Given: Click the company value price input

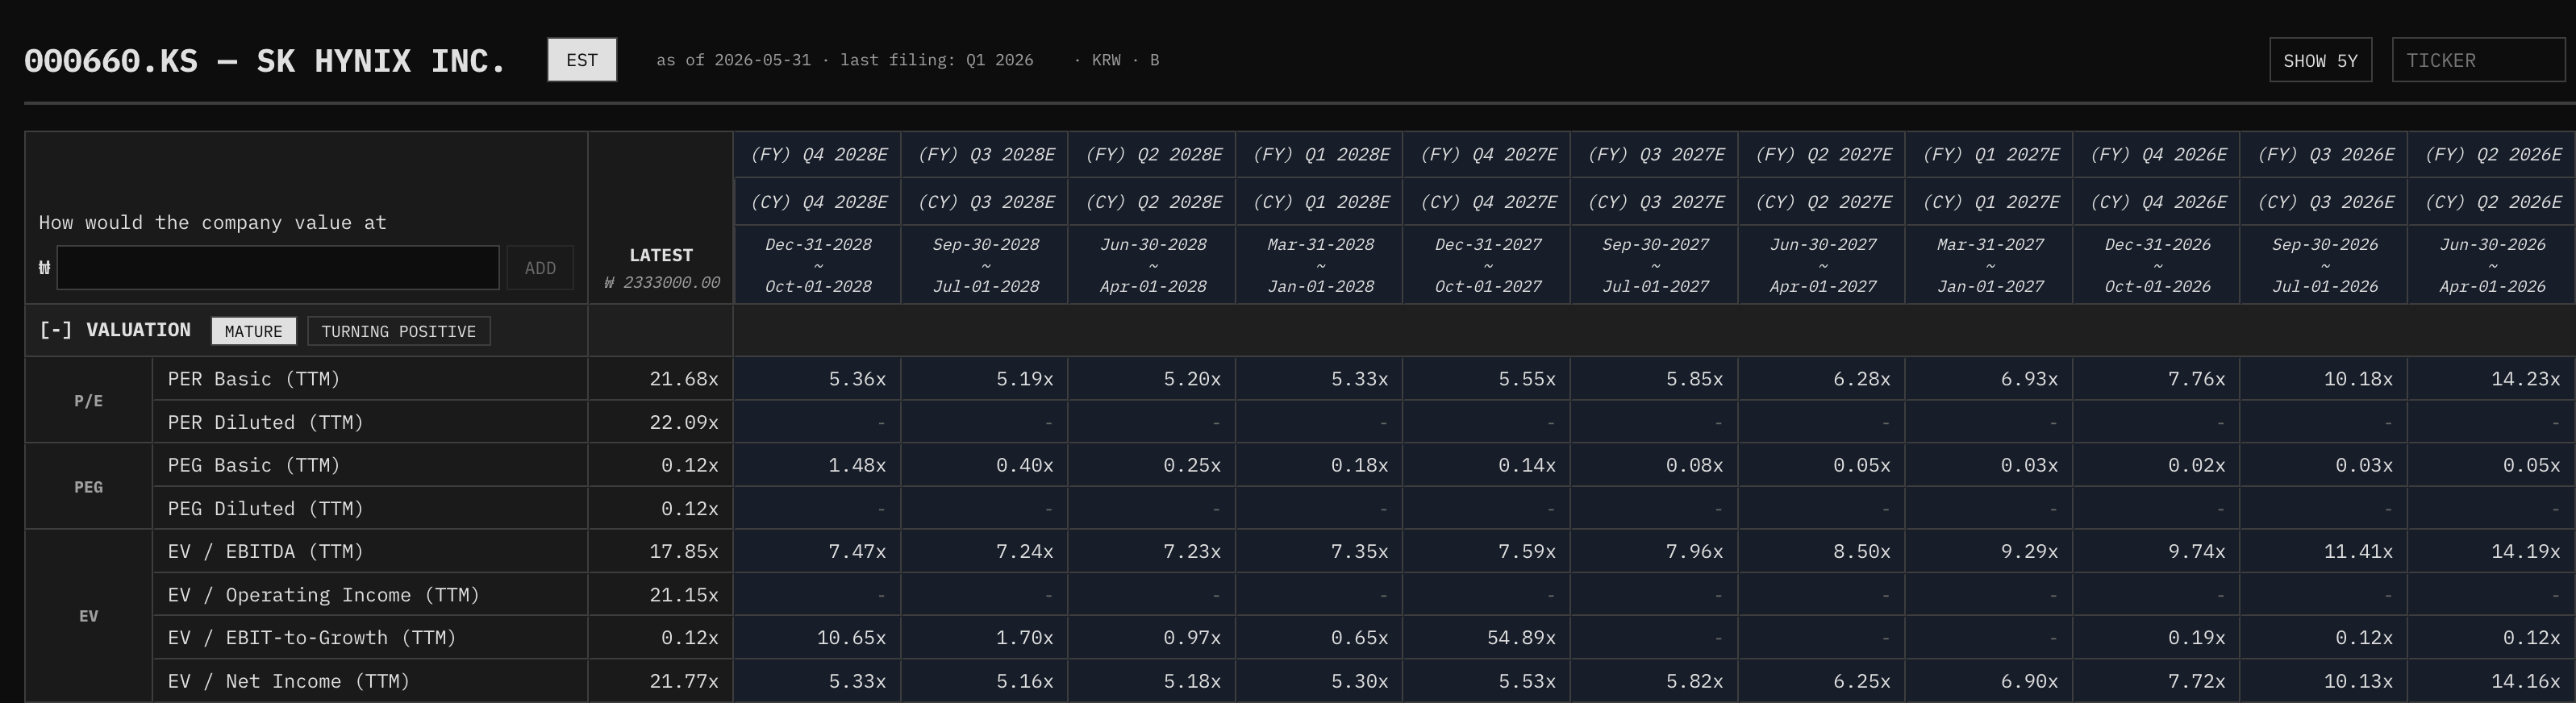Looking at the screenshot, I should coord(278,268).
